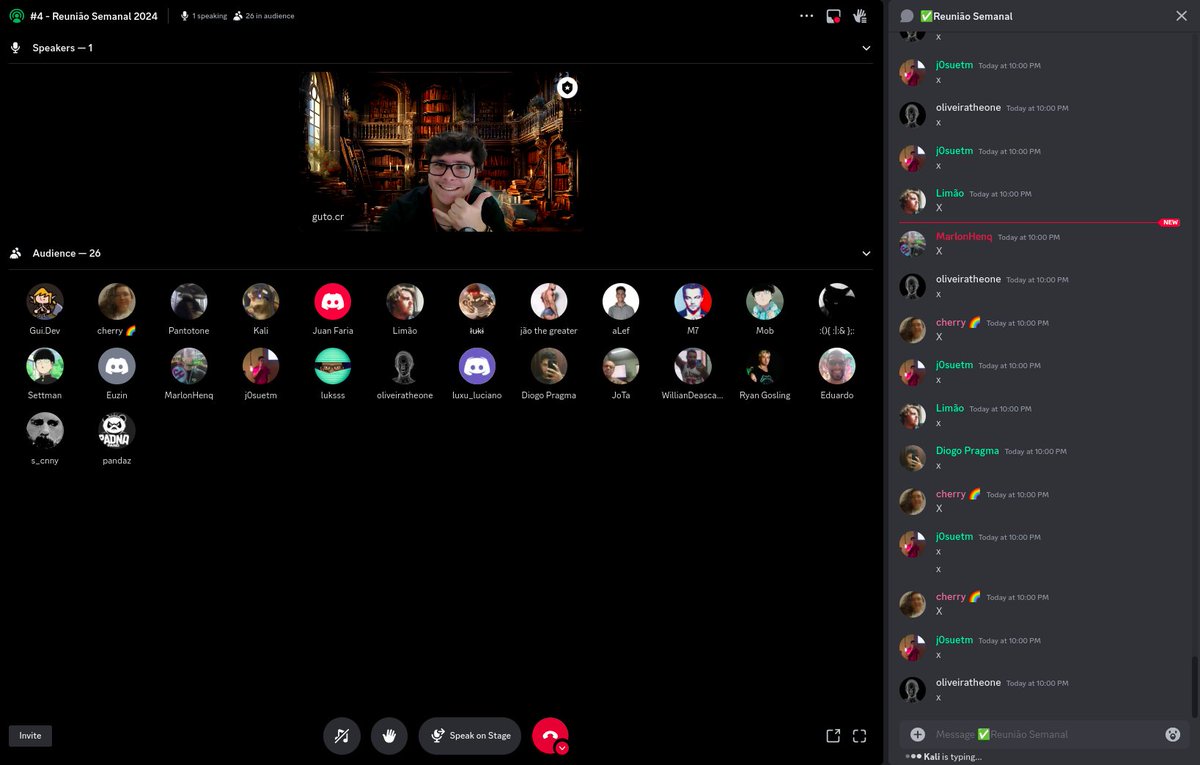
Task: Select JoTa avatar in audience
Action: click(x=621, y=367)
